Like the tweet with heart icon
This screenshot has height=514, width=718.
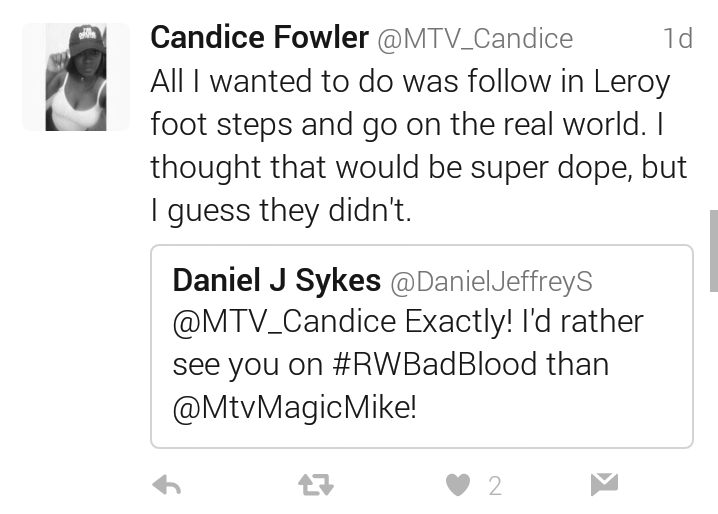[458, 485]
